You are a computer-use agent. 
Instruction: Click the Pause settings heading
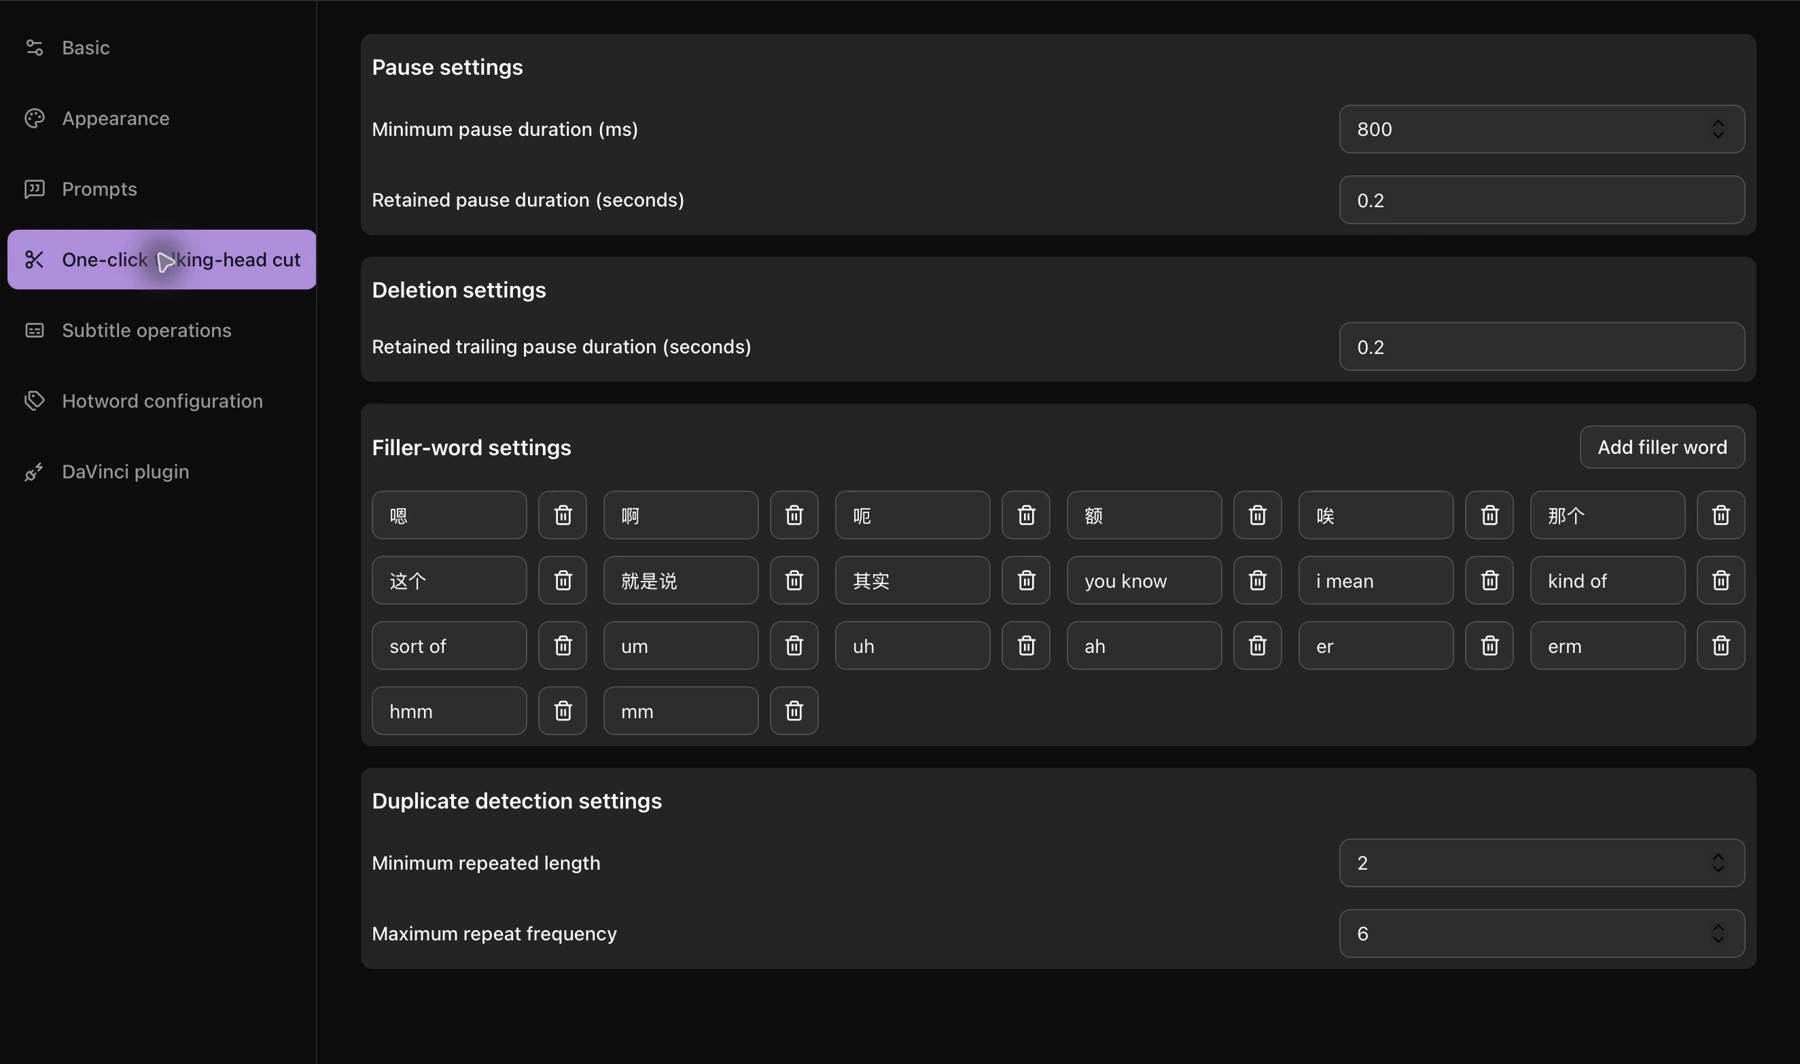447,67
